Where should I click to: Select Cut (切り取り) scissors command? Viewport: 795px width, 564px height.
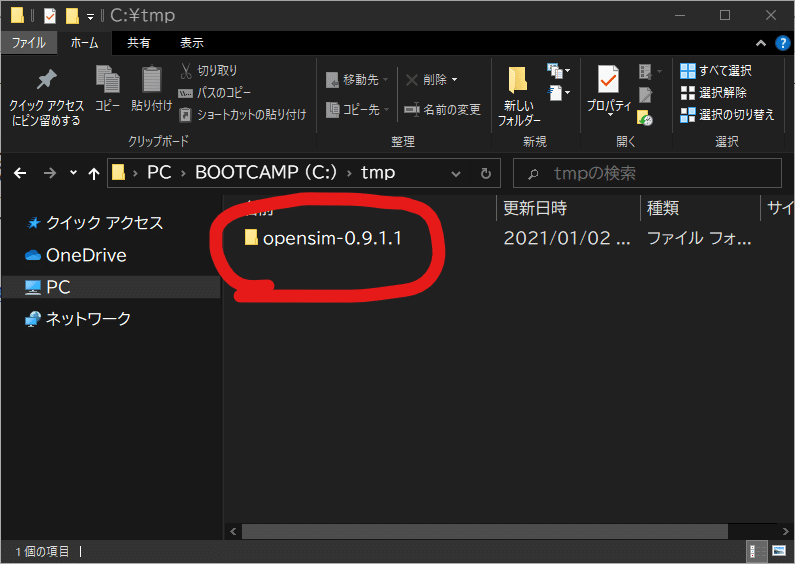click(208, 70)
